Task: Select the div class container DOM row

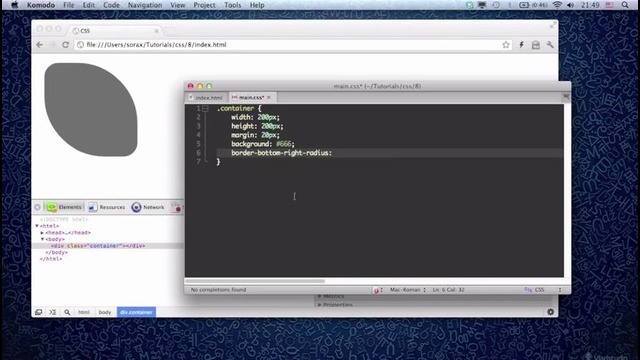Action: tap(108, 246)
